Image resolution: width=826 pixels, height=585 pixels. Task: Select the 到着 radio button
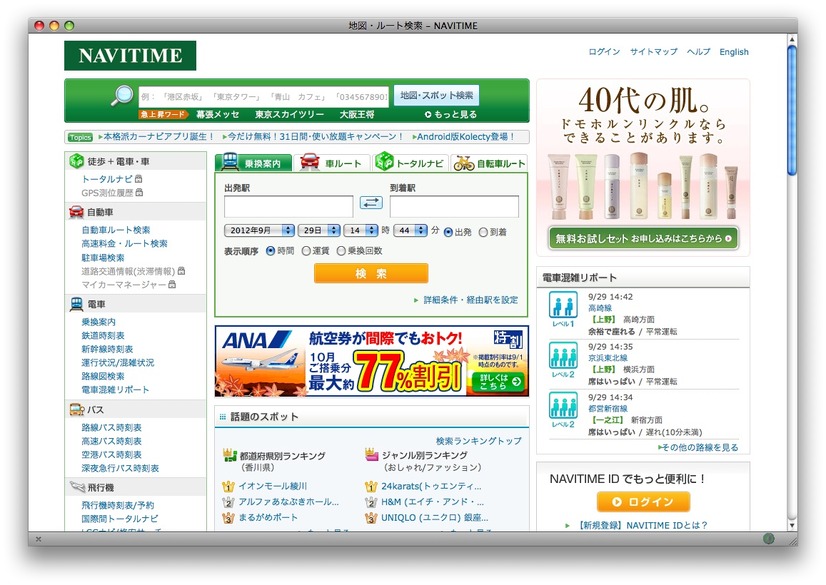pyautogui.click(x=483, y=232)
